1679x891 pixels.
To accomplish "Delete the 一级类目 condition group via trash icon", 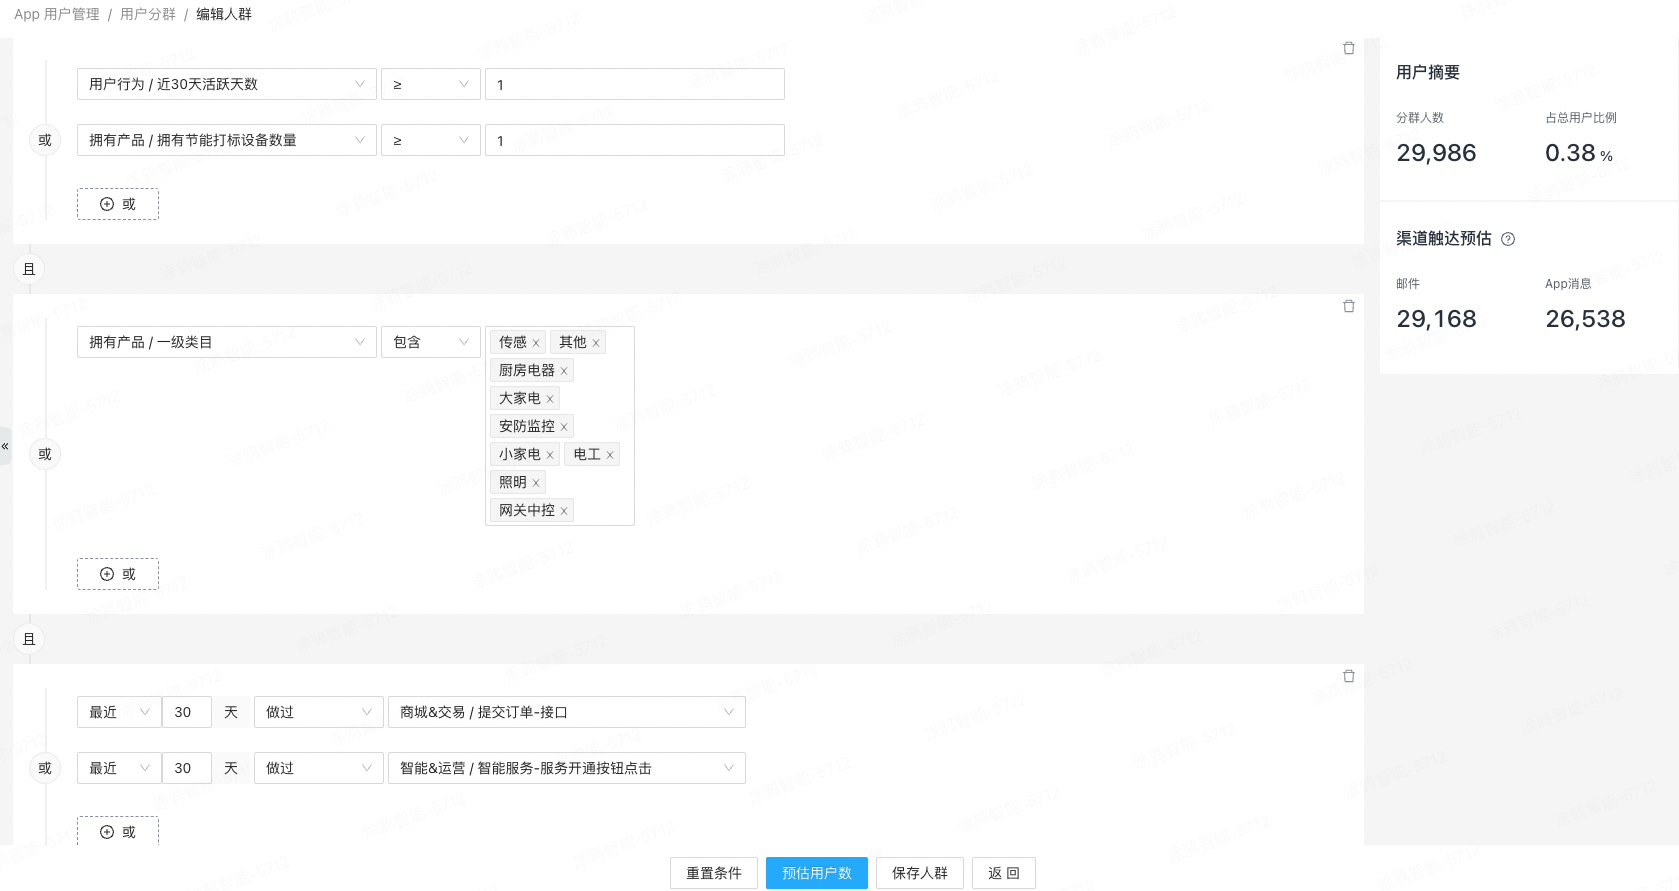I will 1348,306.
